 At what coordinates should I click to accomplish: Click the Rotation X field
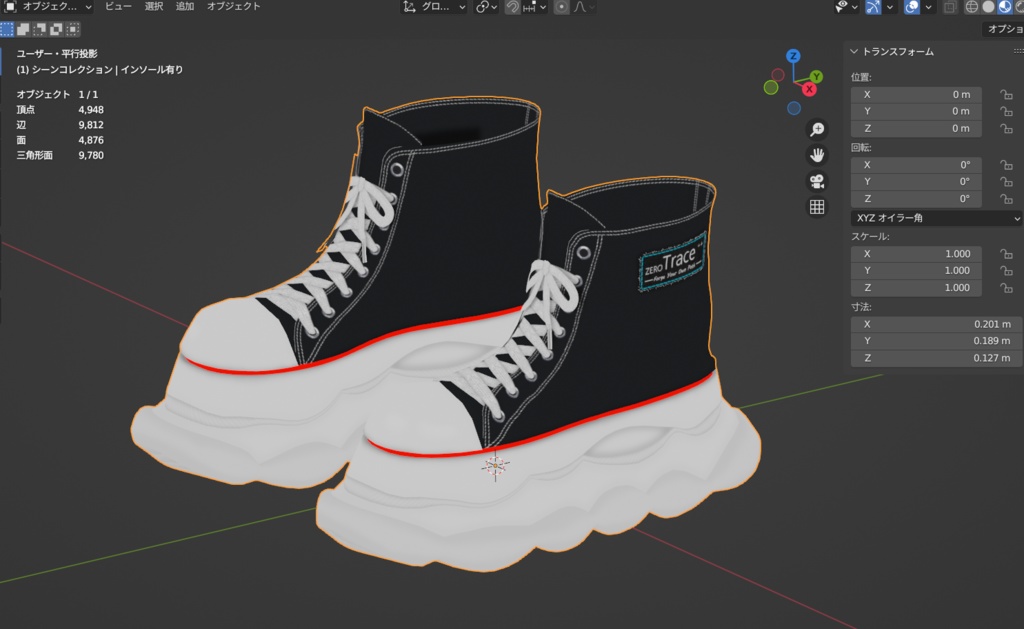coord(916,165)
